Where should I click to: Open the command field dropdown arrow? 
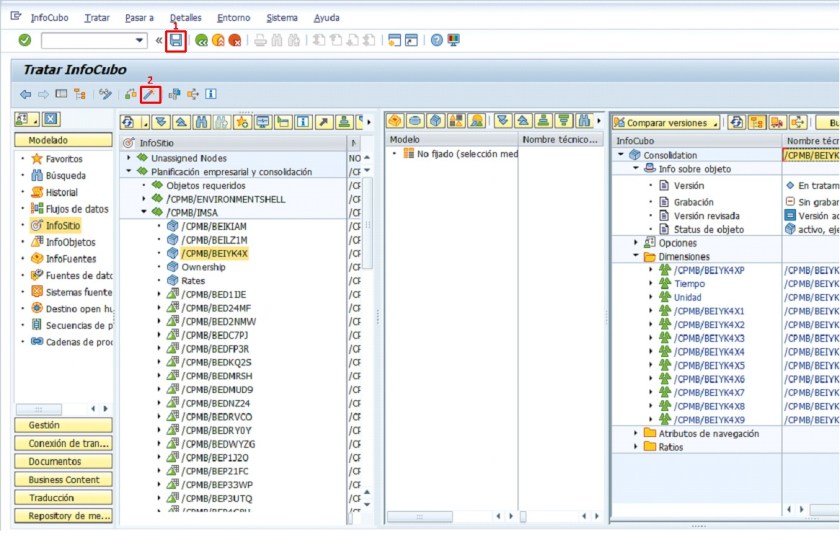[x=139, y=40]
